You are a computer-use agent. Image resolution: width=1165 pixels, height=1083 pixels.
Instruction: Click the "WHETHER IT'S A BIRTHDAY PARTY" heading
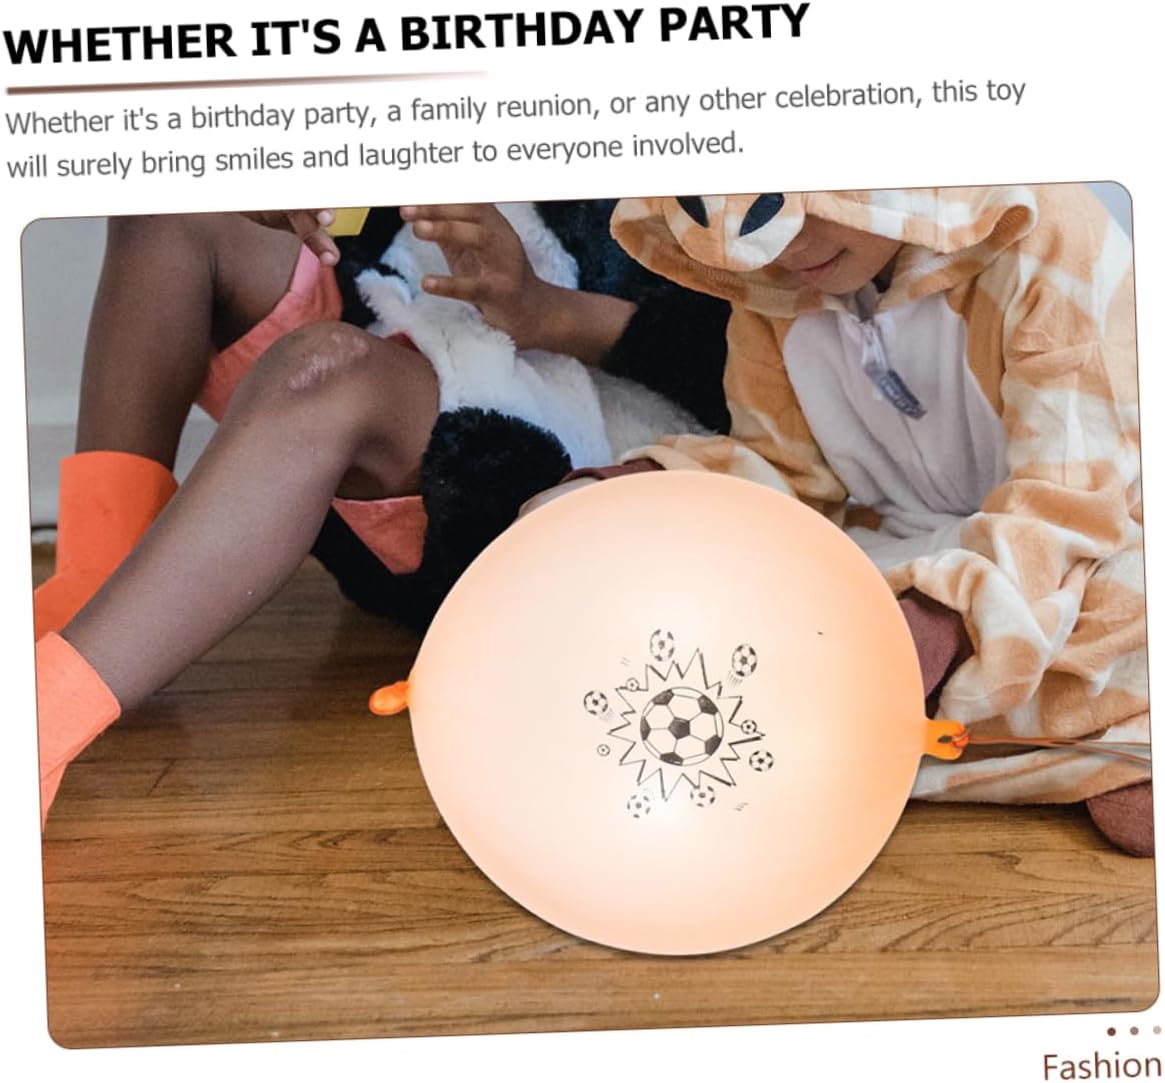[x=406, y=34]
